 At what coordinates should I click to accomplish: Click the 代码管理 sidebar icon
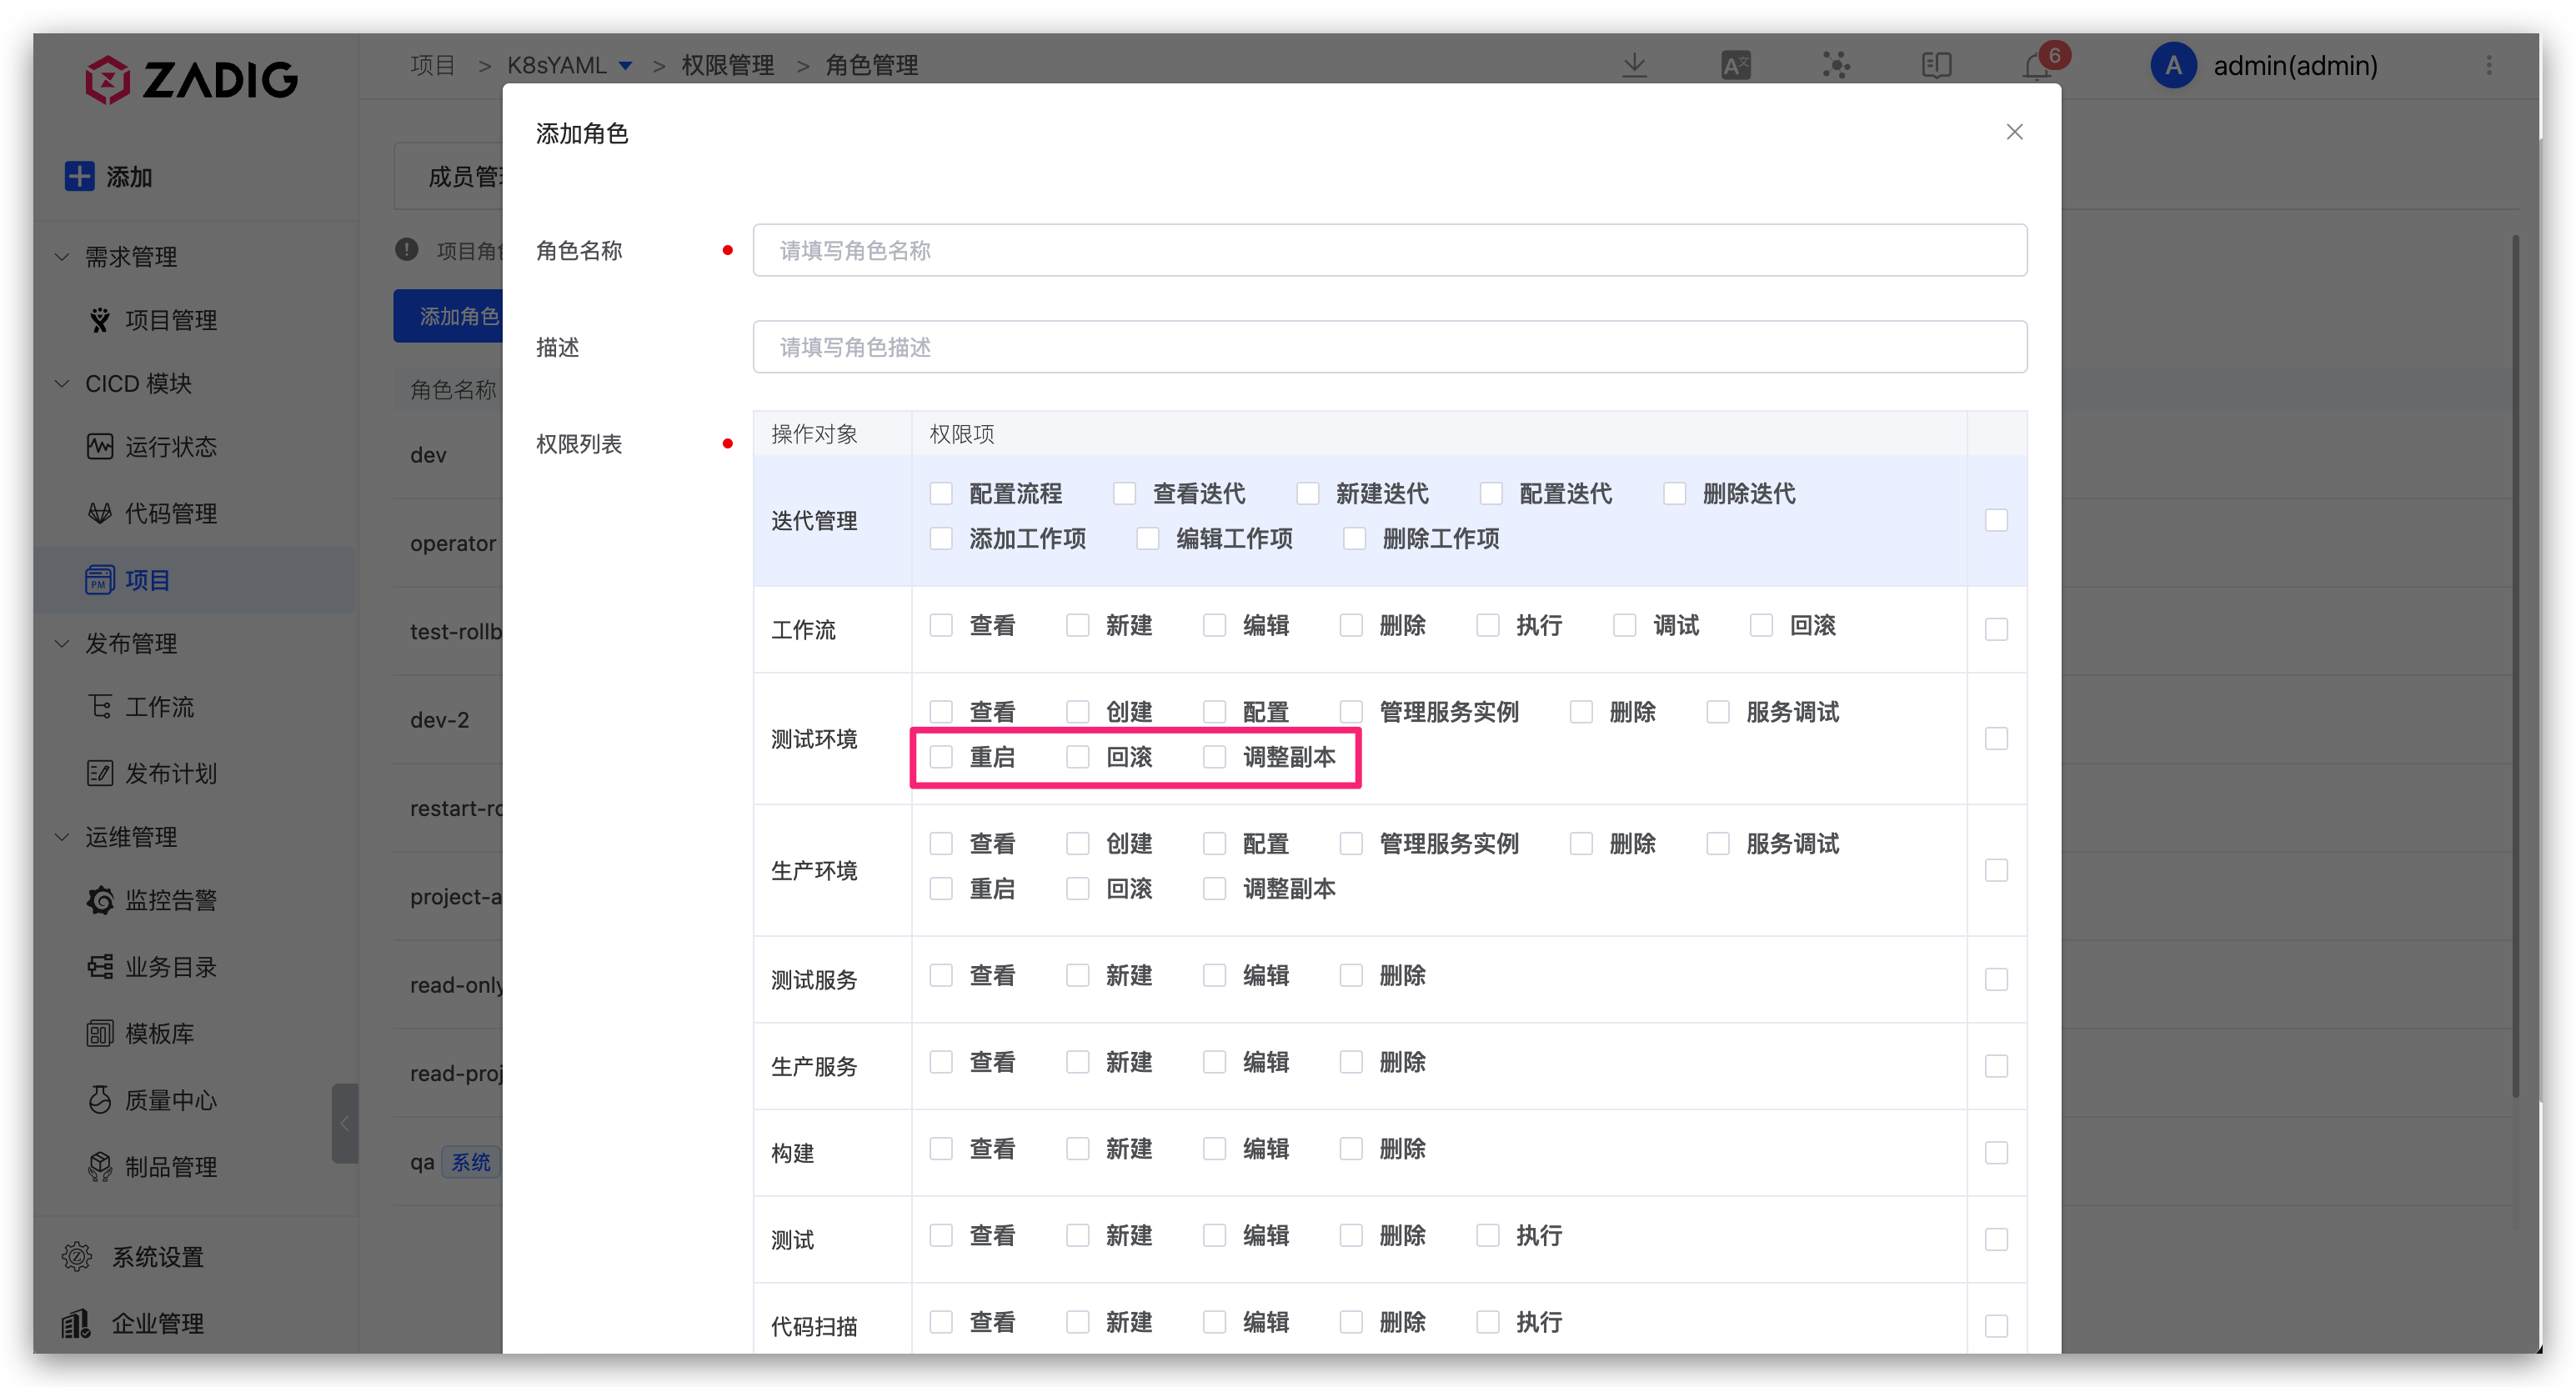point(99,513)
